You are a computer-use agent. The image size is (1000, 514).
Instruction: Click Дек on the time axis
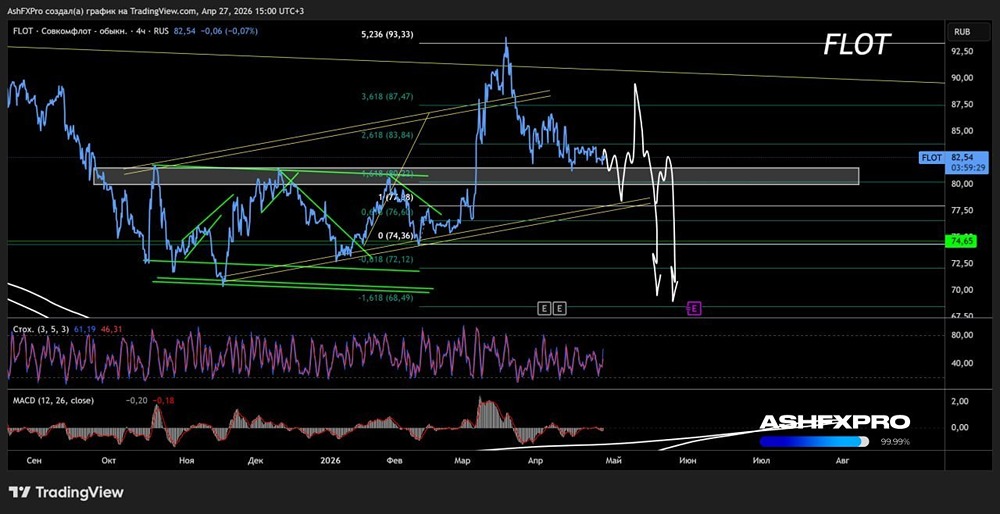(256, 460)
